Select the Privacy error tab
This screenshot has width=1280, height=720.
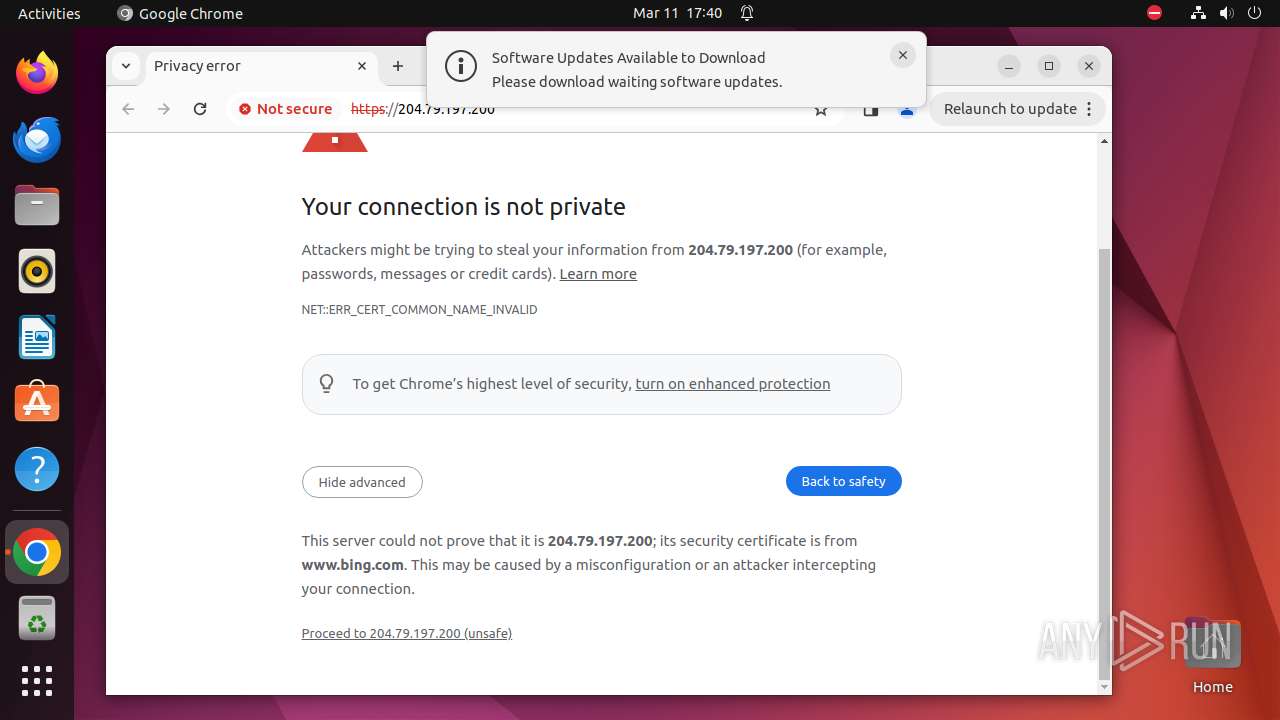[260, 66]
